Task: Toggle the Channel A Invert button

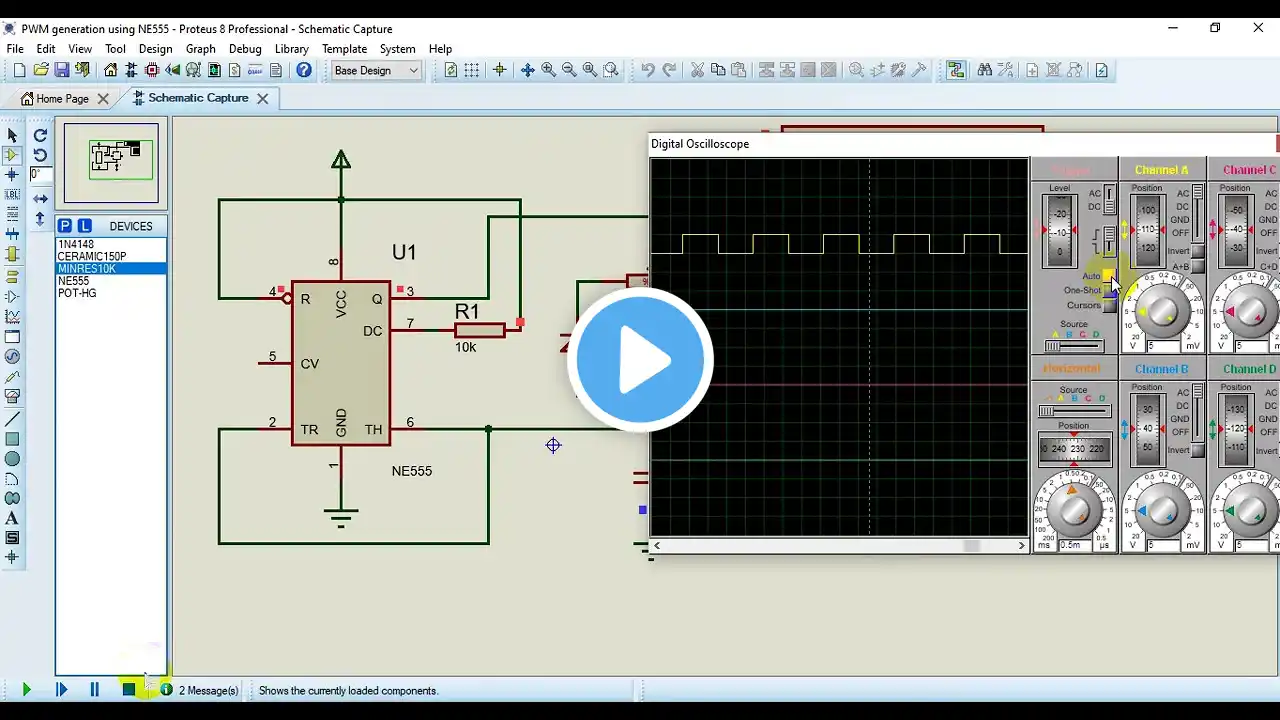Action: click(1196, 251)
